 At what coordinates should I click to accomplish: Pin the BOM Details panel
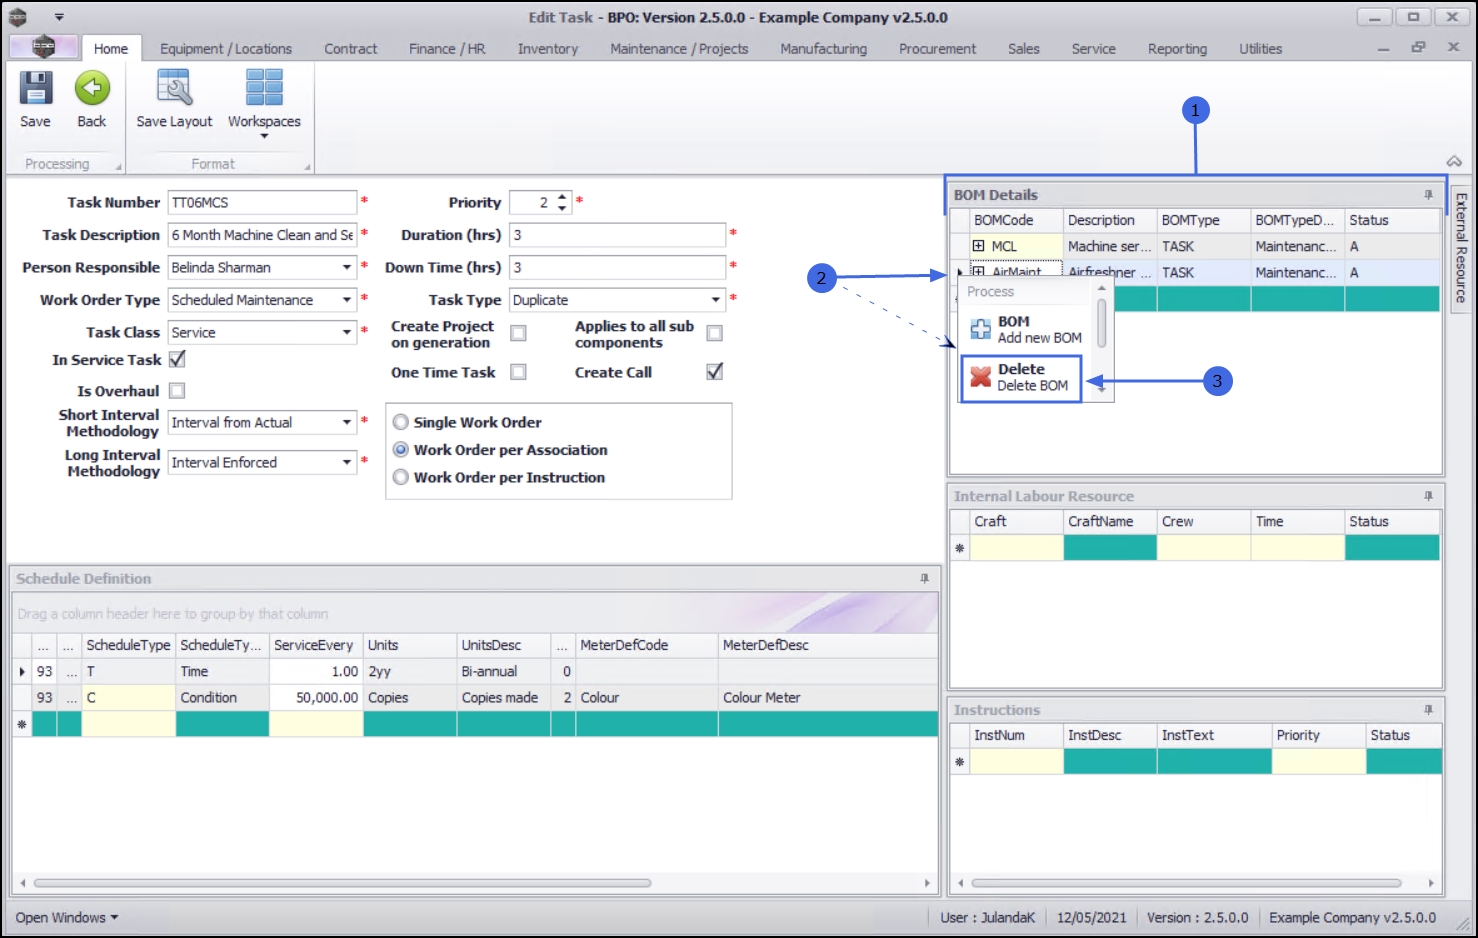(x=1428, y=195)
